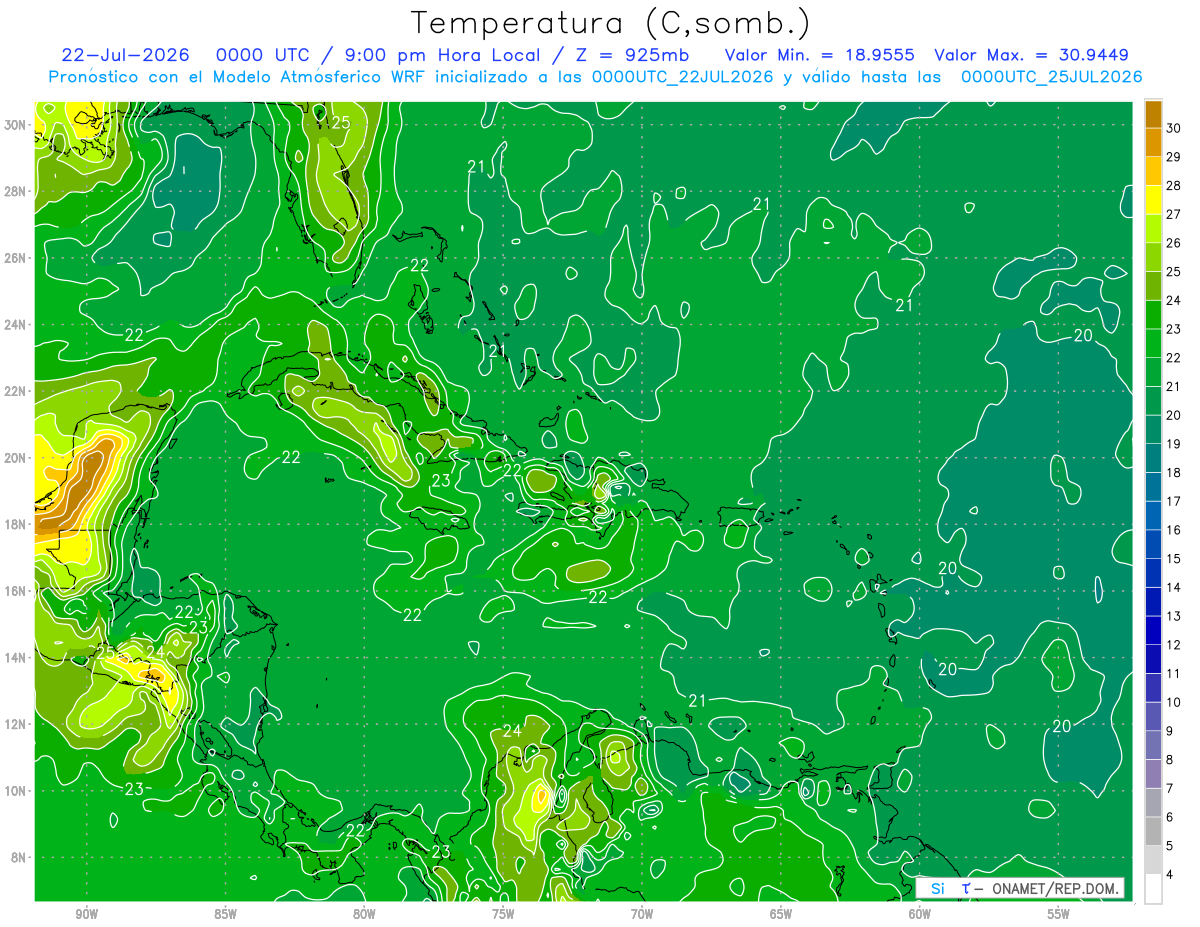Pick the teal legend swatch between 18 and 19
Screen dimensions: 1200x927
(1153, 459)
